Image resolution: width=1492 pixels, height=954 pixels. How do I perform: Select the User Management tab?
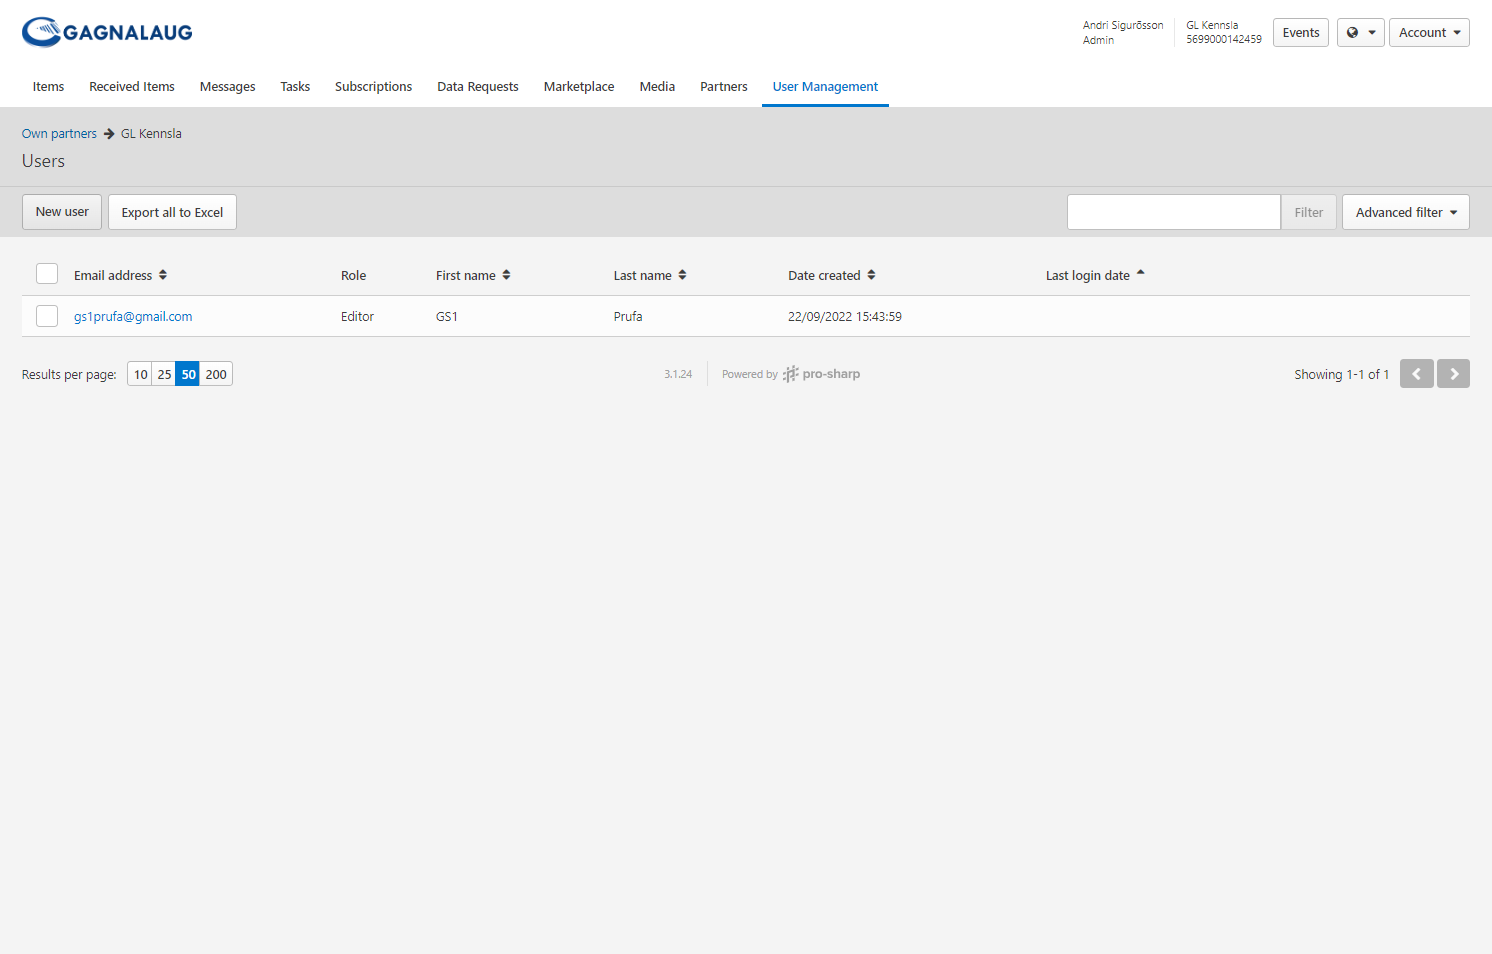[x=825, y=86]
